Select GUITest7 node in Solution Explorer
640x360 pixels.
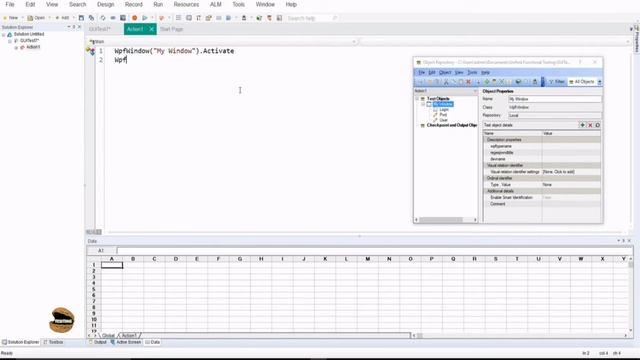pyautogui.click(x=29, y=41)
